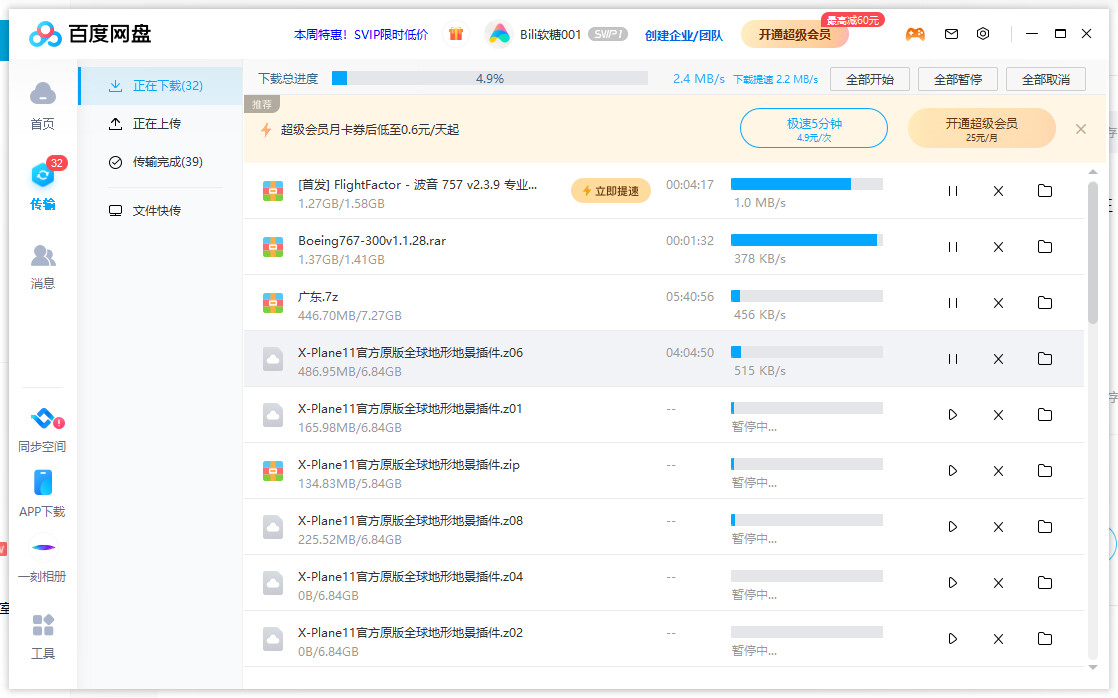Click the 广东.7z file name
The height and width of the screenshot is (698, 1118).
click(x=318, y=297)
